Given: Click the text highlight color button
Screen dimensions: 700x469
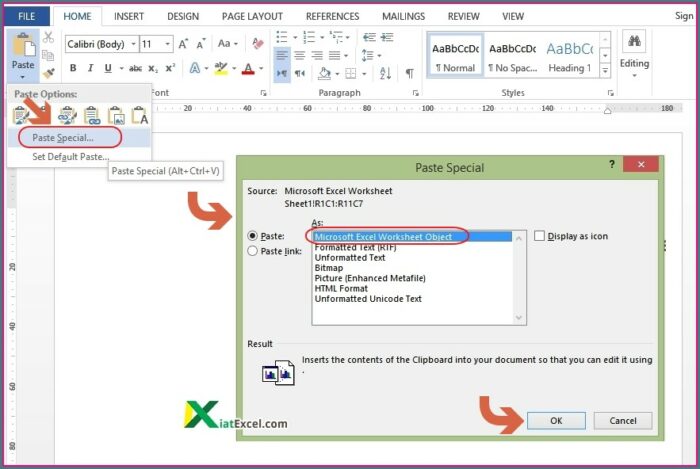Looking at the screenshot, I should [221, 69].
